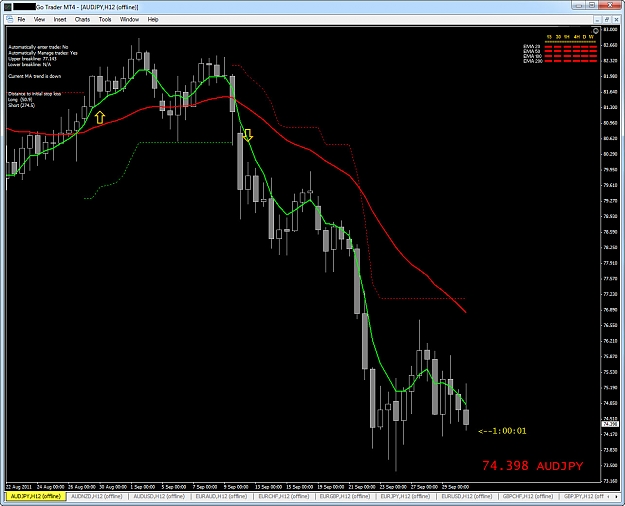Viewport: 625px width, 506px height.
Task: Select the yellow down arrow on chart
Action: [248, 135]
